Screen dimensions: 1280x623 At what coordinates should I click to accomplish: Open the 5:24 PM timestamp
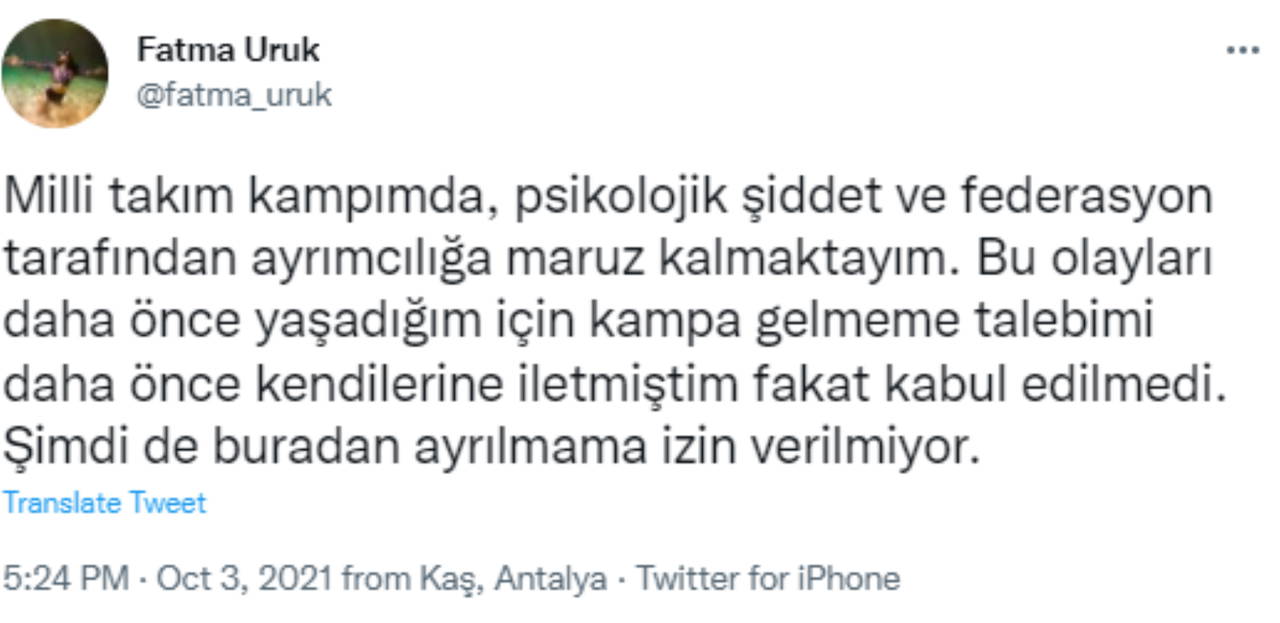[x=66, y=578]
